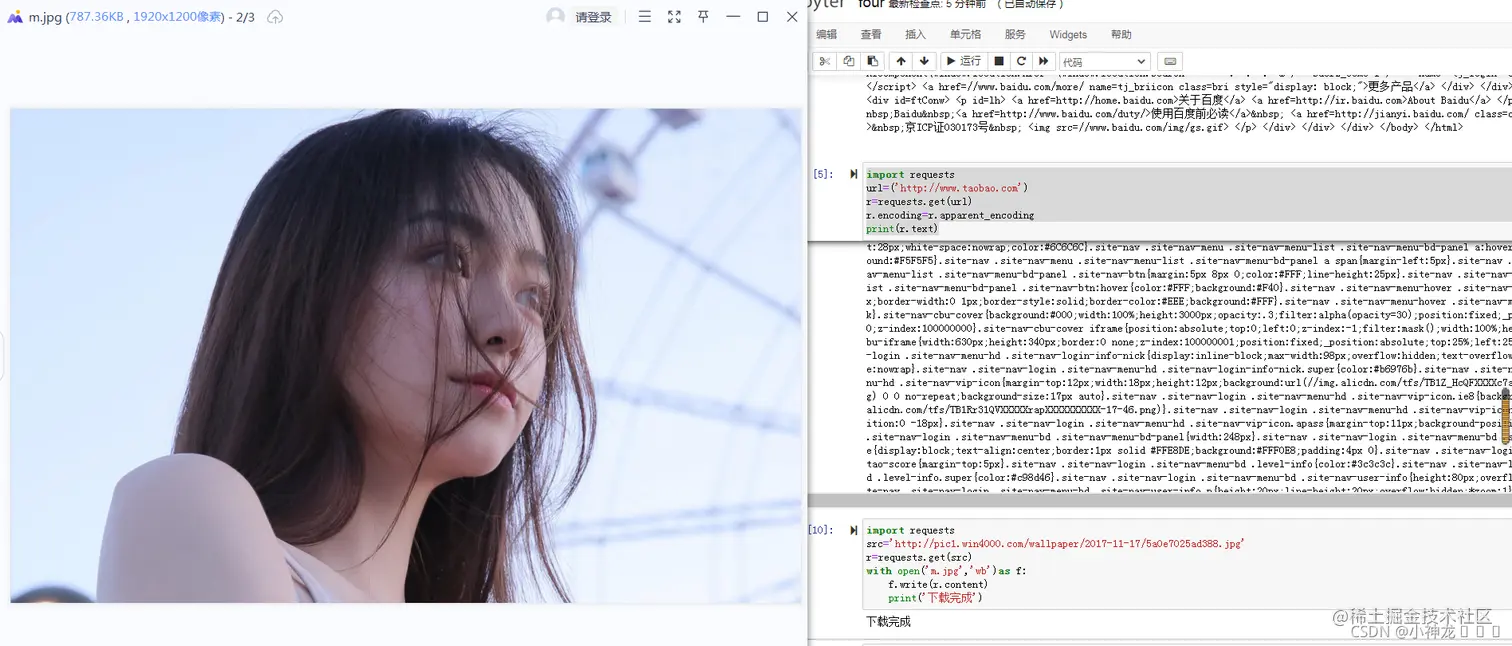This screenshot has width=1512, height=646.
Task: Click the 1920x1200像素 image info text
Action: click(177, 17)
